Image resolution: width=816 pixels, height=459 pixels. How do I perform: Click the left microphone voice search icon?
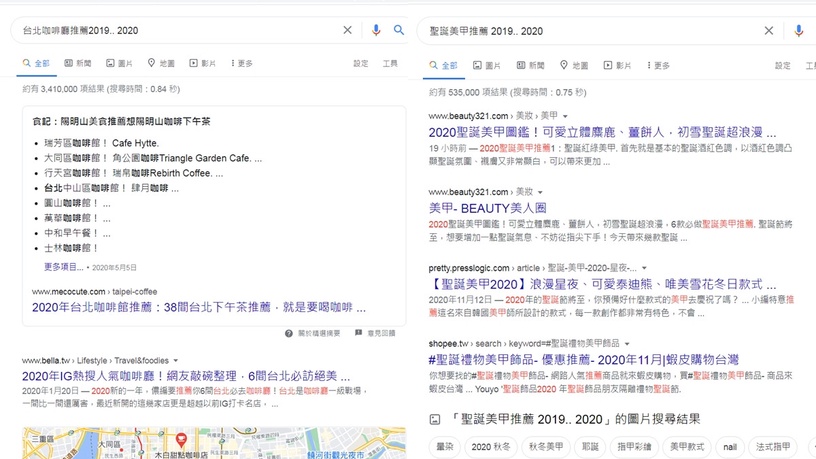pos(376,30)
